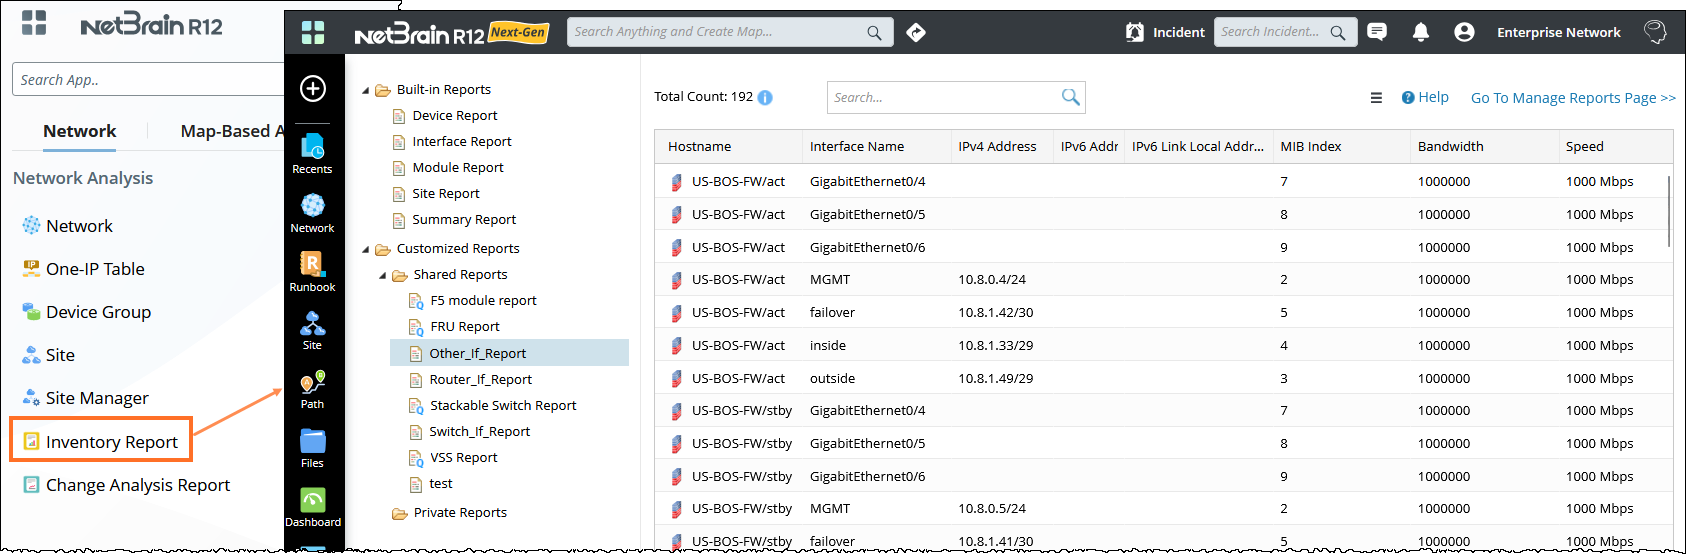Screen dimensions: 1686x556
Task: Switch to the Network tab
Action: [x=79, y=131]
